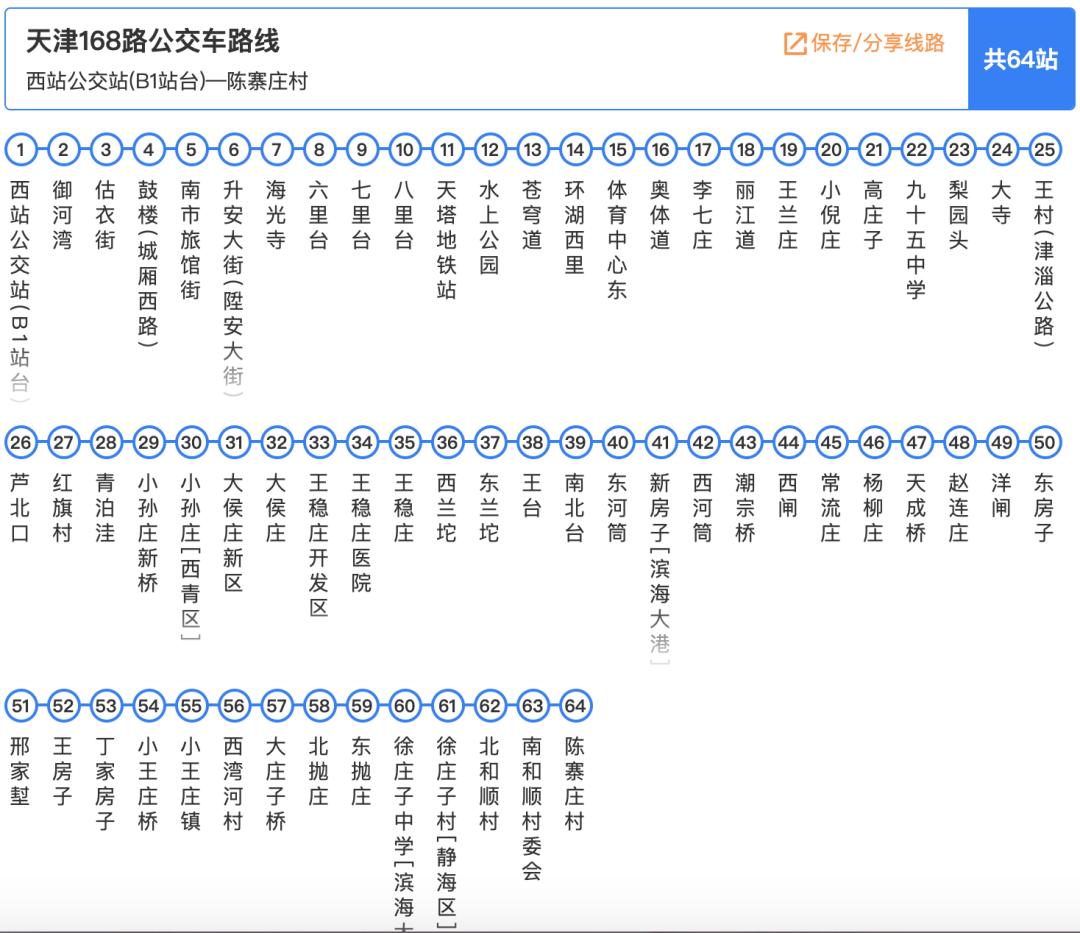
Task: Open stop name 奥体道
Action: click(661, 215)
